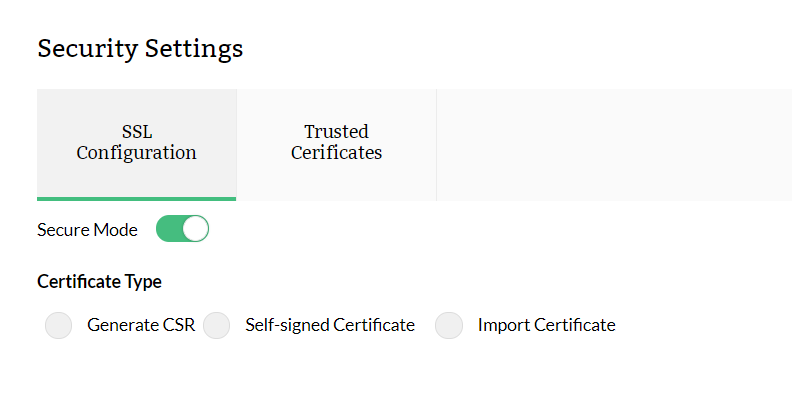Viewport: 792px width, 403px height.
Task: Open the Trusted Certificates tab
Action: 336,143
